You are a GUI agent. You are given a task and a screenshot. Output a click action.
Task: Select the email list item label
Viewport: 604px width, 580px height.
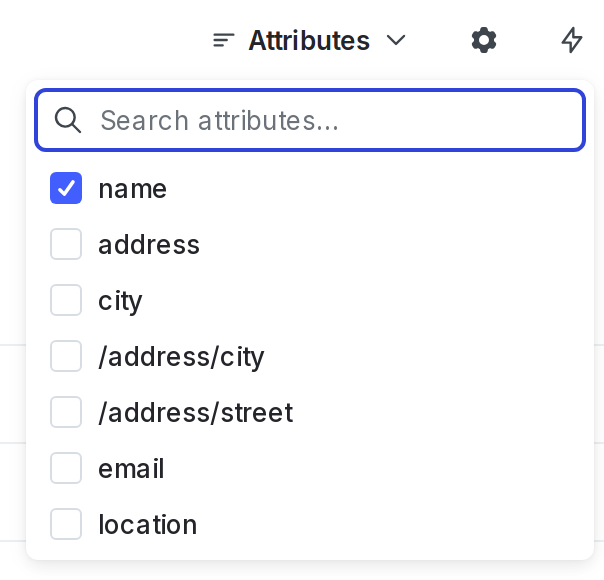point(131,469)
